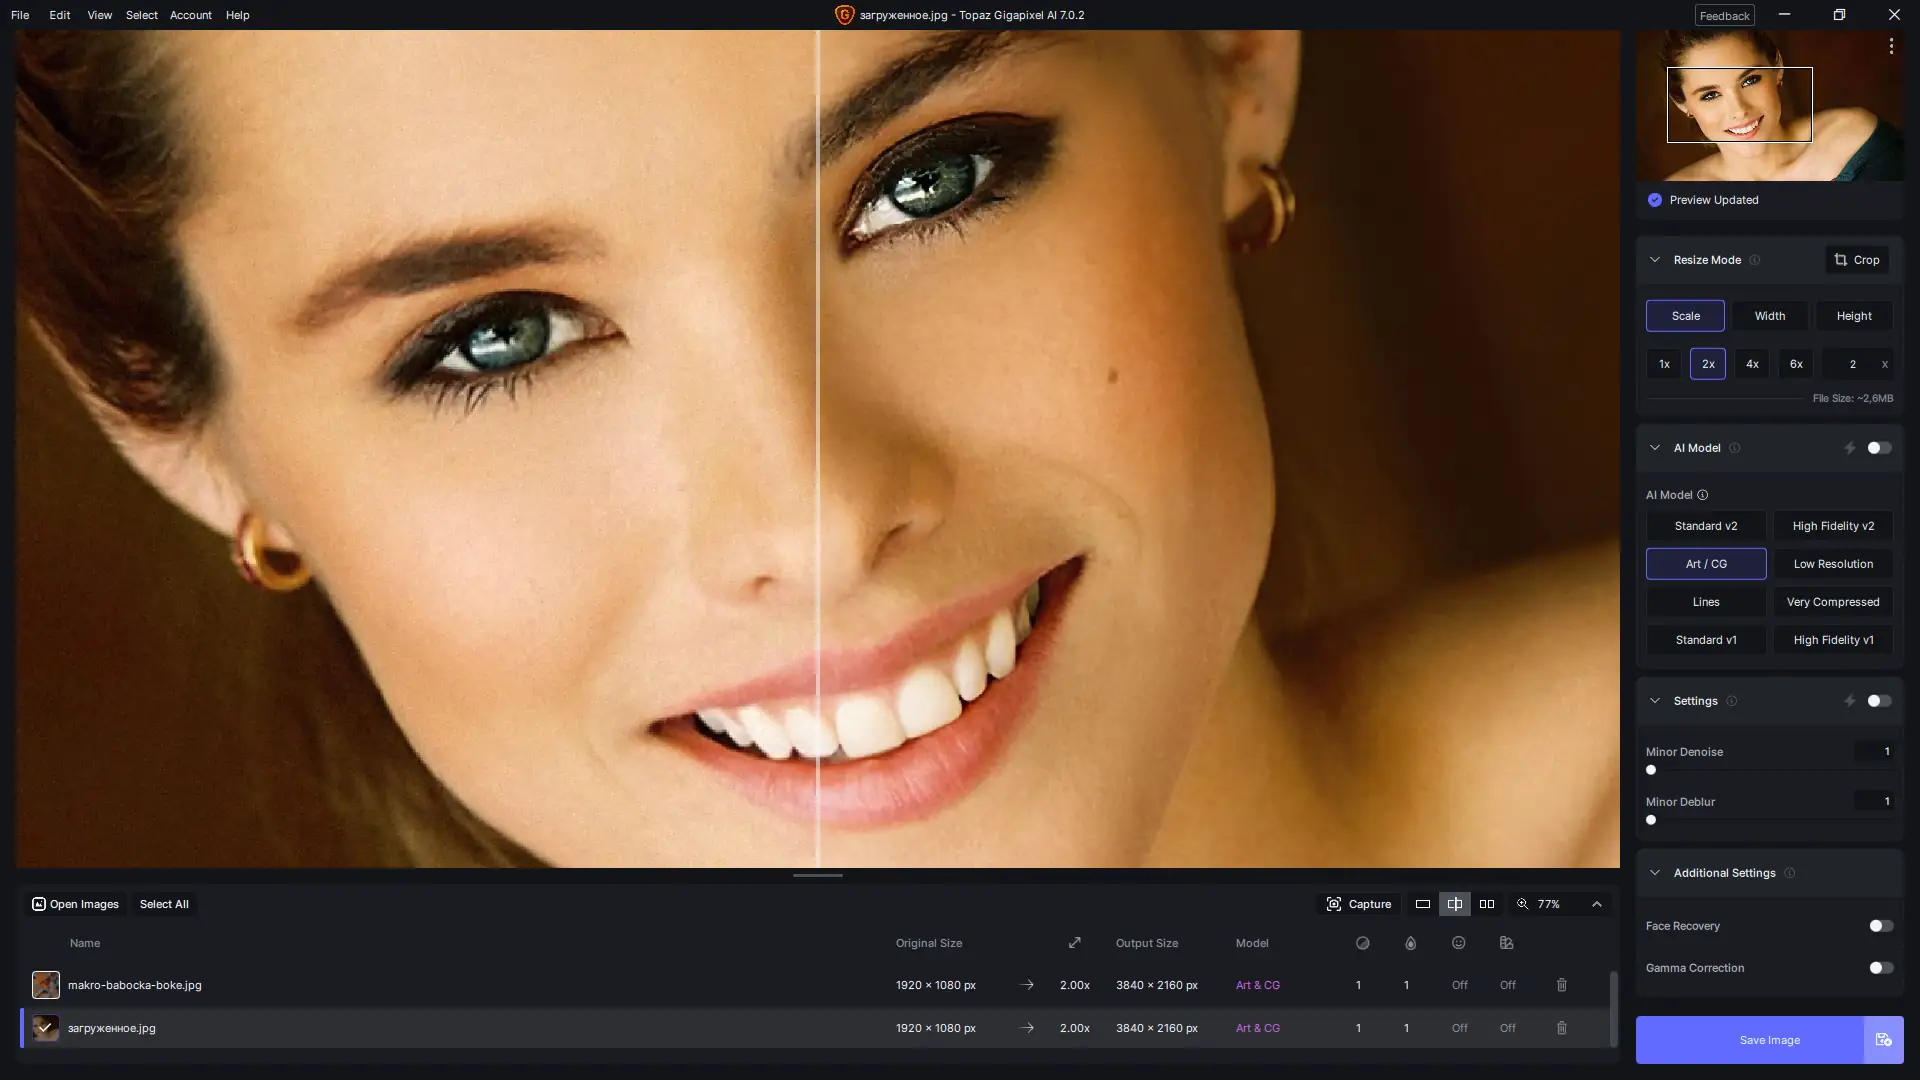Toggle the Settings auto switch
The image size is (1920, 1080).
point(1879,701)
